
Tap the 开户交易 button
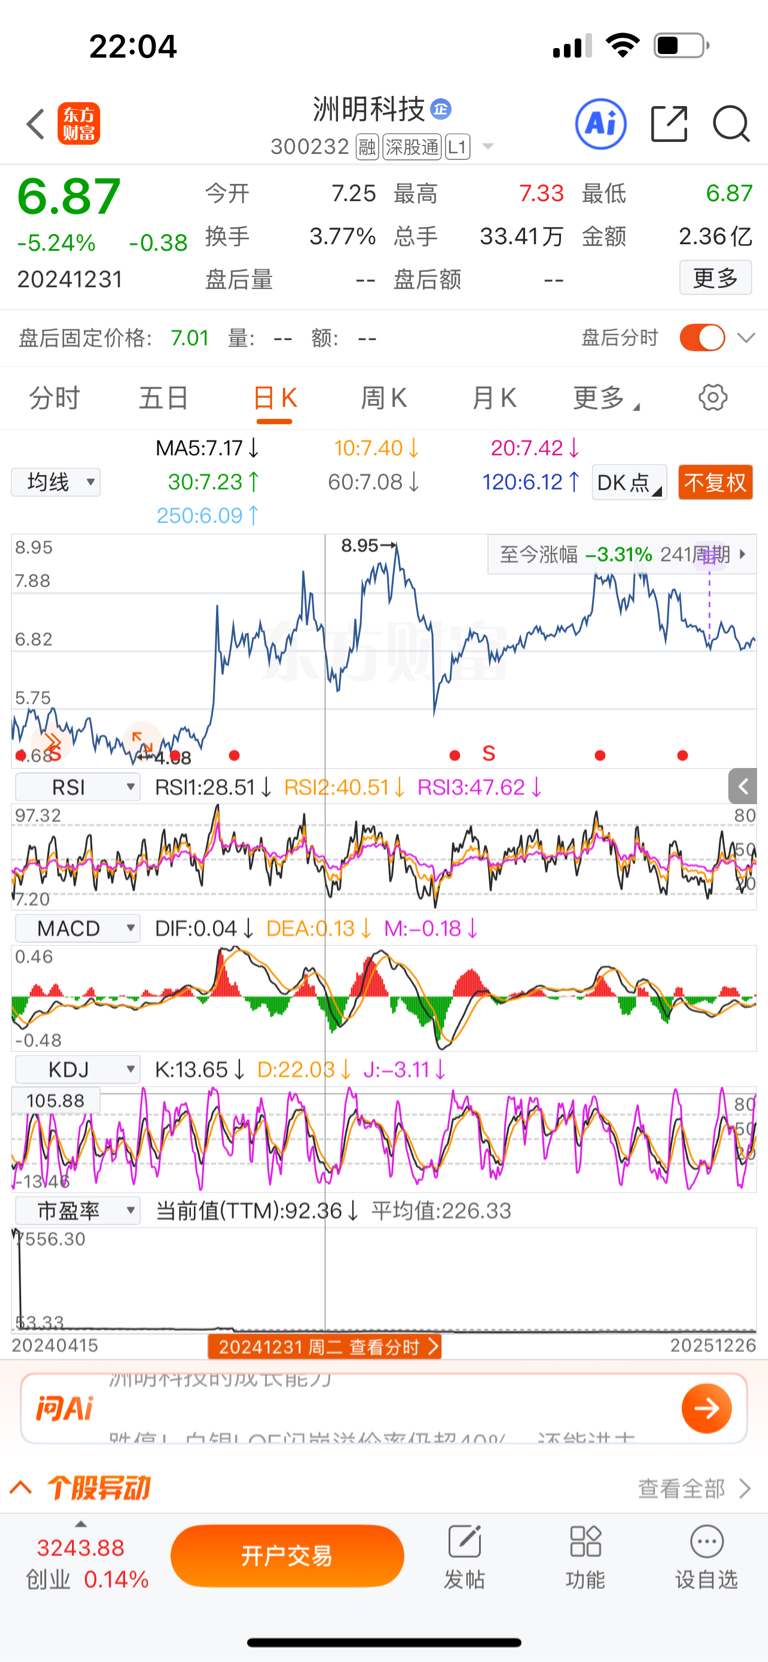point(287,1556)
